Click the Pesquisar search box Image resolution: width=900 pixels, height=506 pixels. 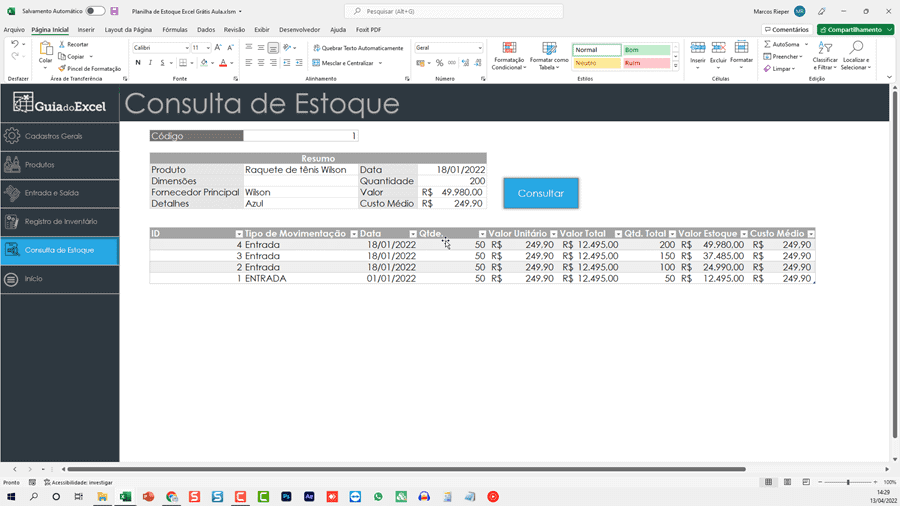453,11
